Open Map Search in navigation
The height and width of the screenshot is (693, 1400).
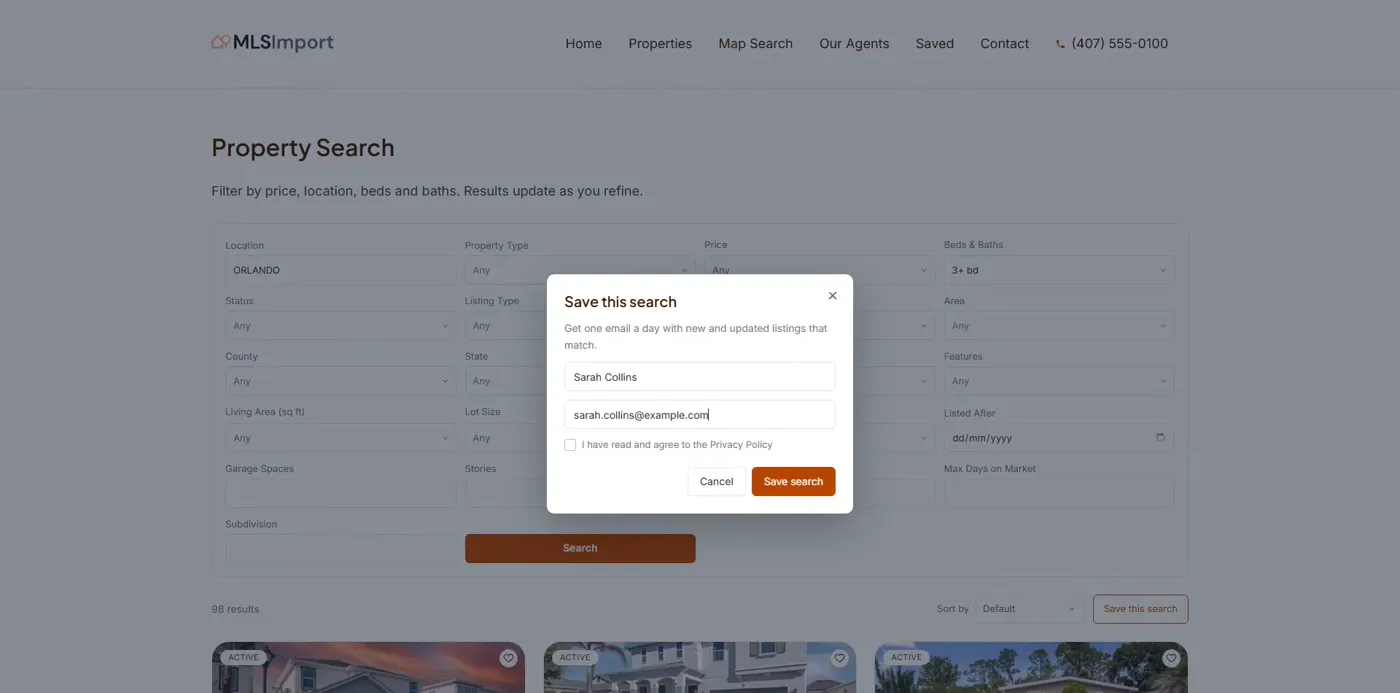click(755, 44)
